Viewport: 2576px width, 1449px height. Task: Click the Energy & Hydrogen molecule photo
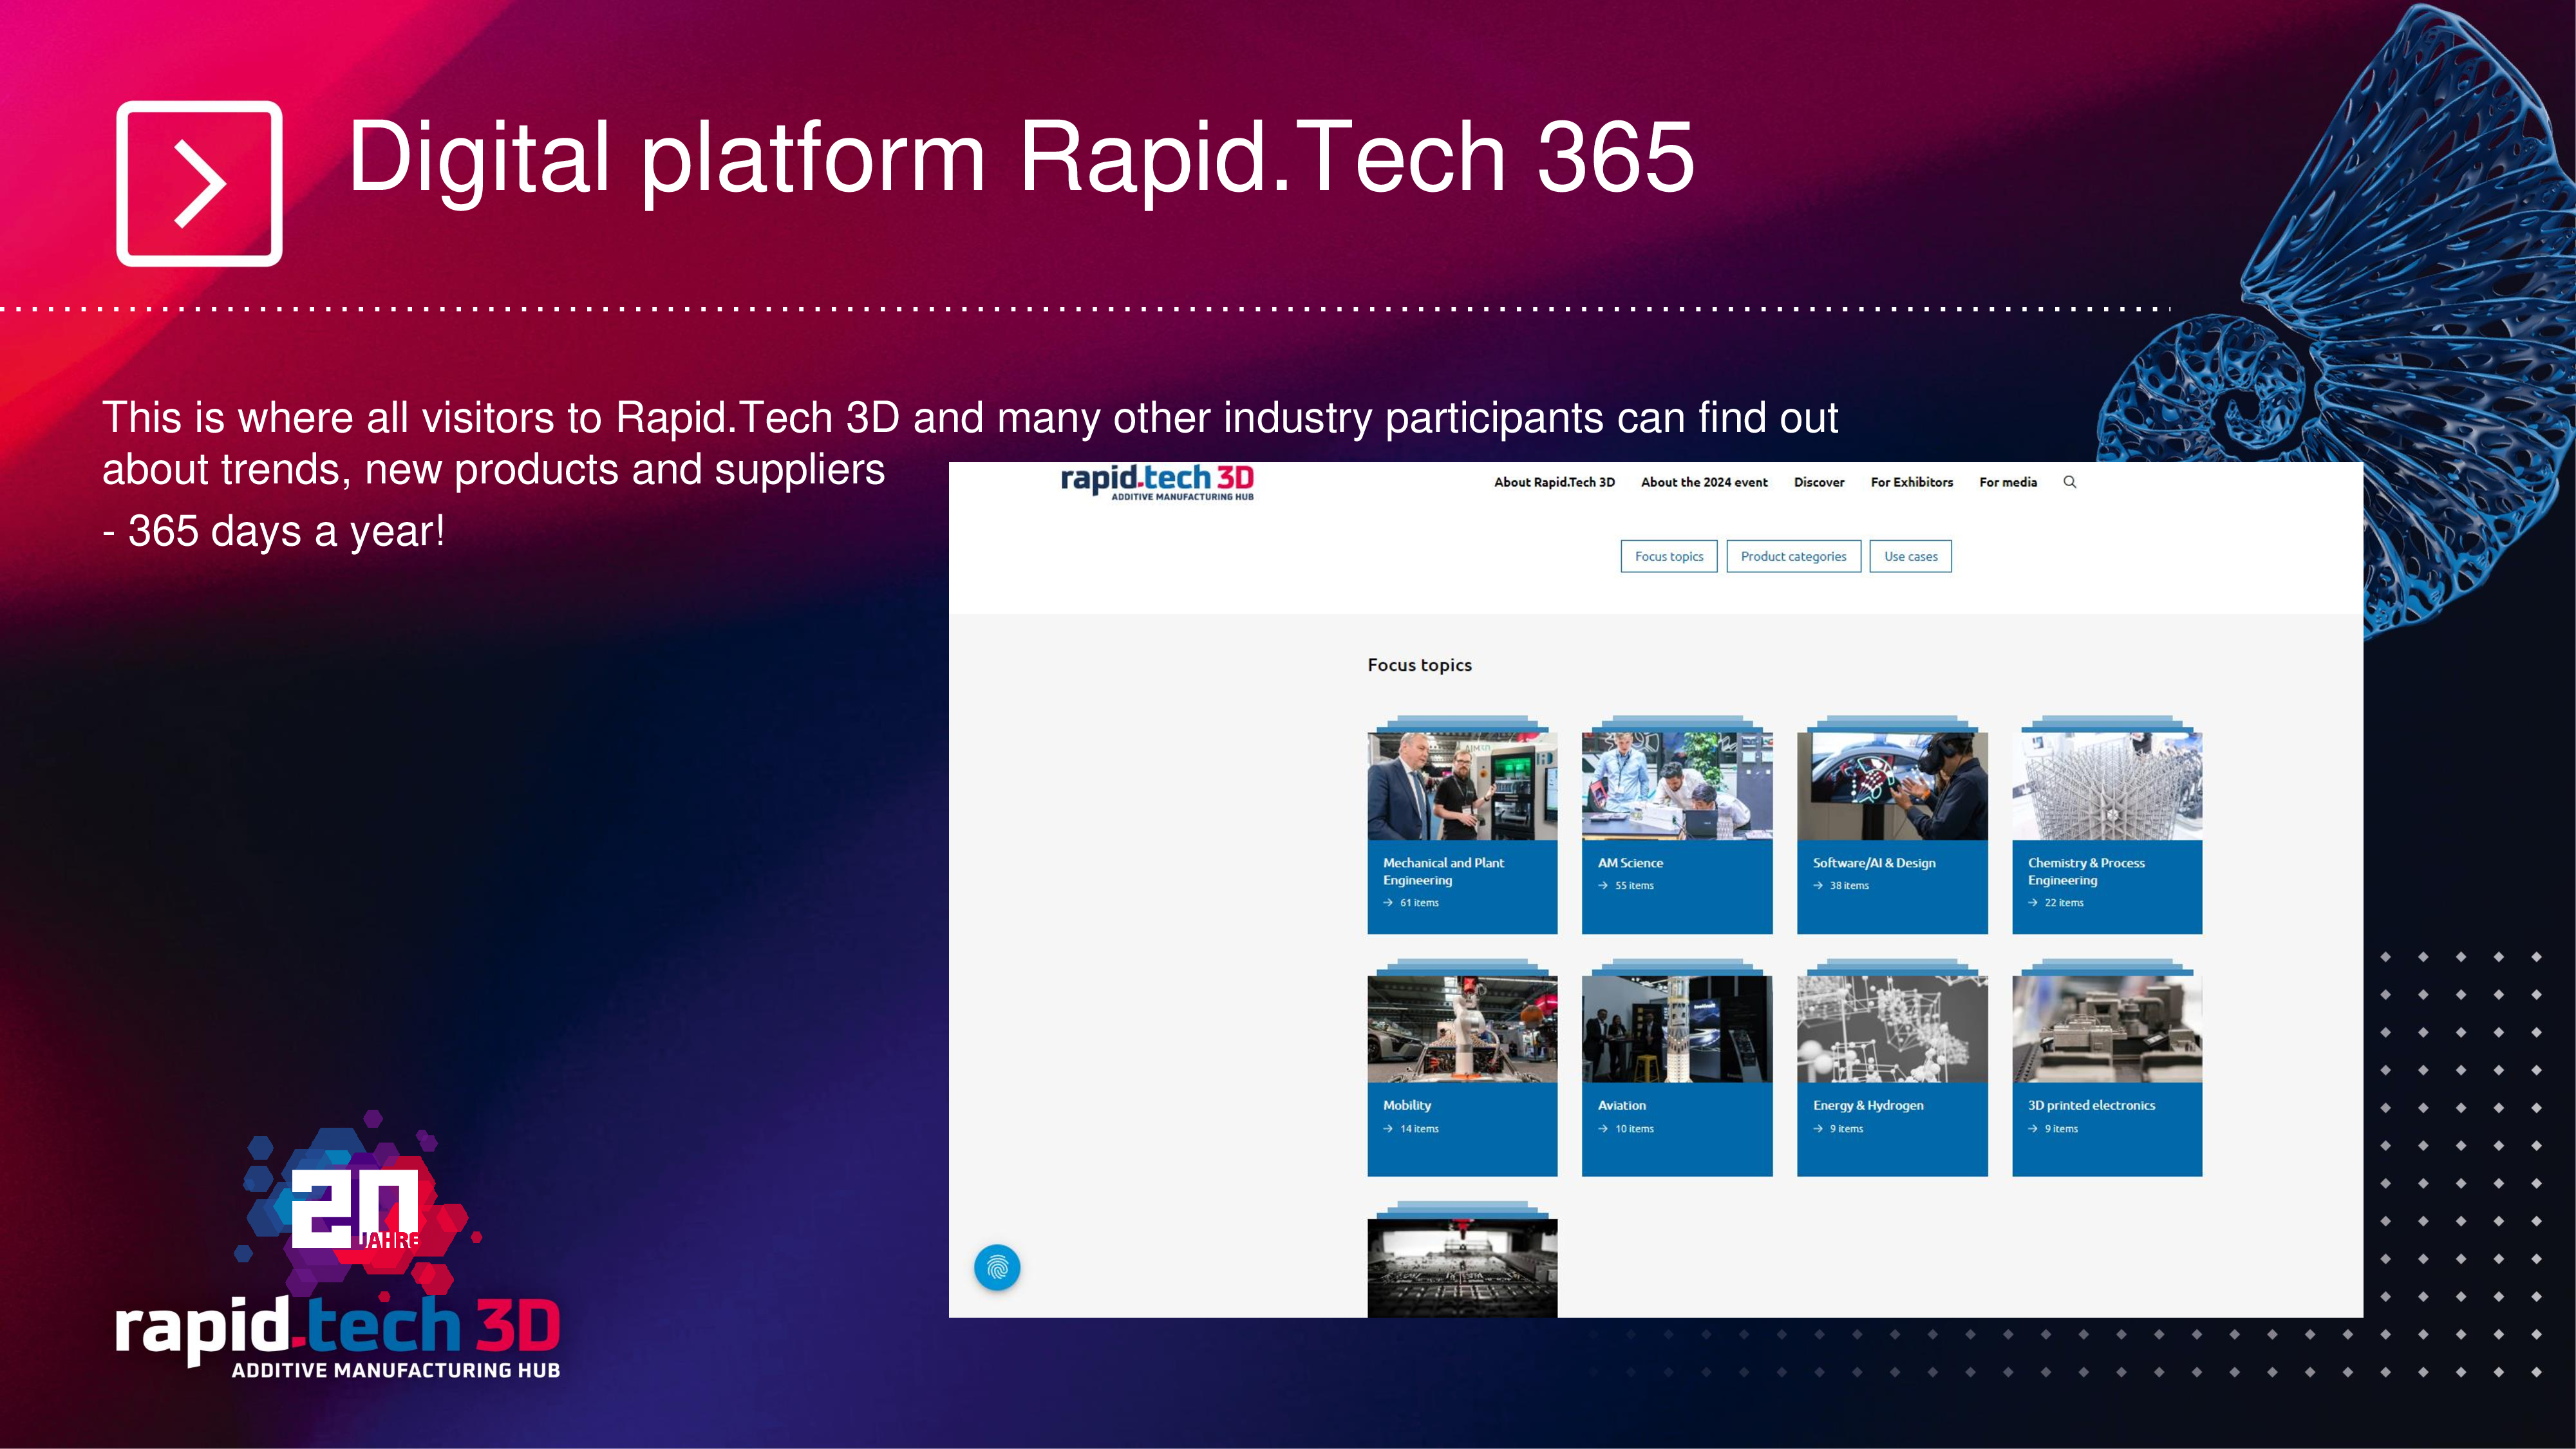[1892, 1029]
